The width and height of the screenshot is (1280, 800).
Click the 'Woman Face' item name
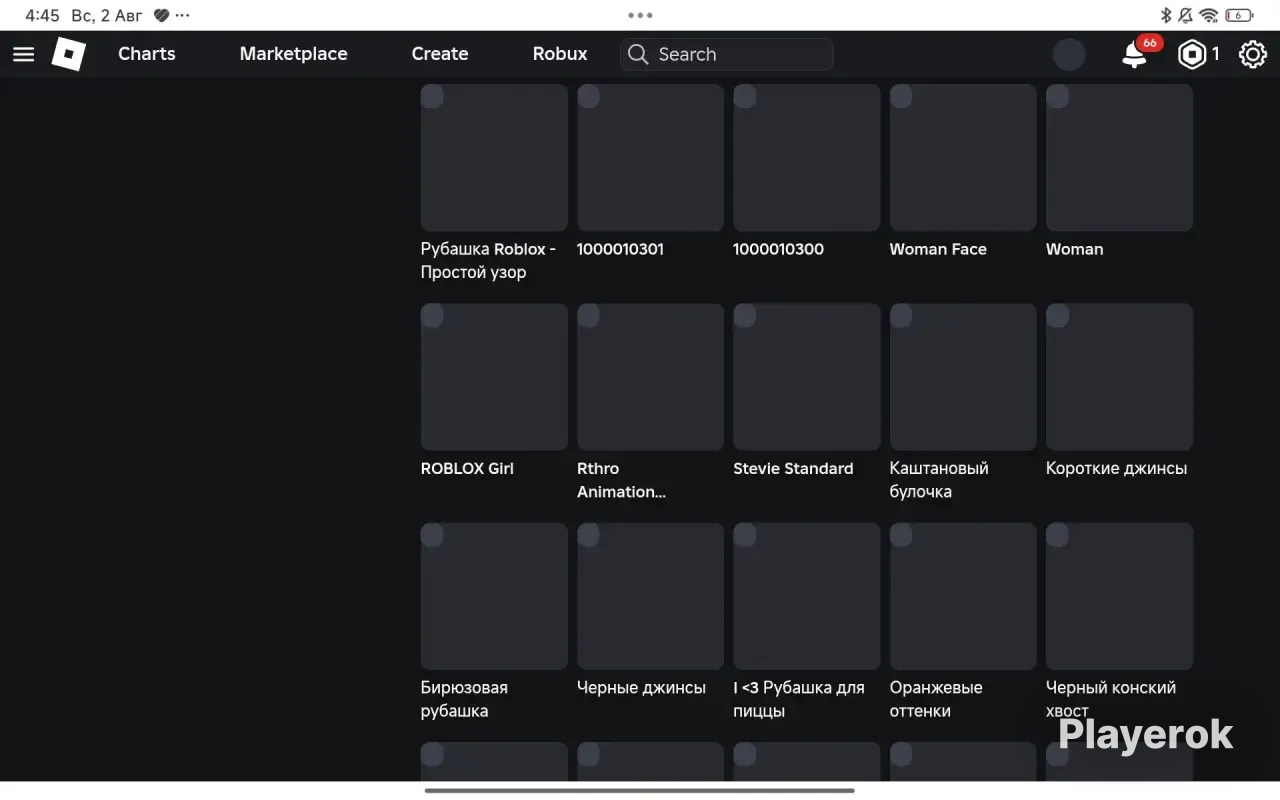point(938,249)
